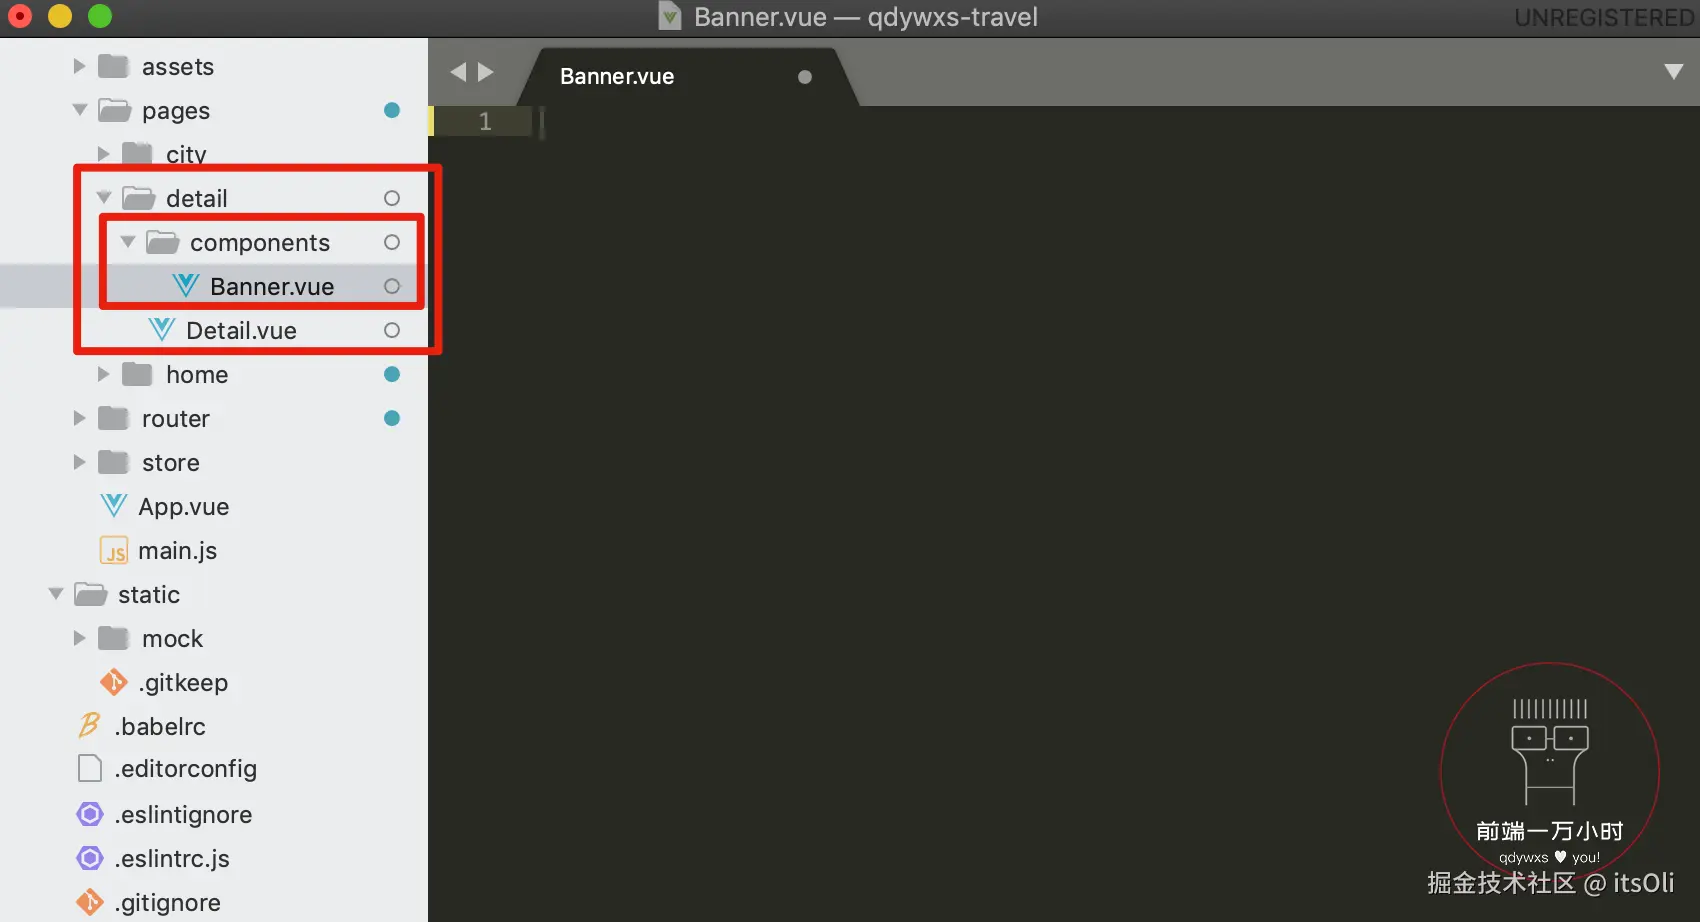Viewport: 1700px width, 922px height.
Task: Click the detail folder icon
Action: pos(138,198)
